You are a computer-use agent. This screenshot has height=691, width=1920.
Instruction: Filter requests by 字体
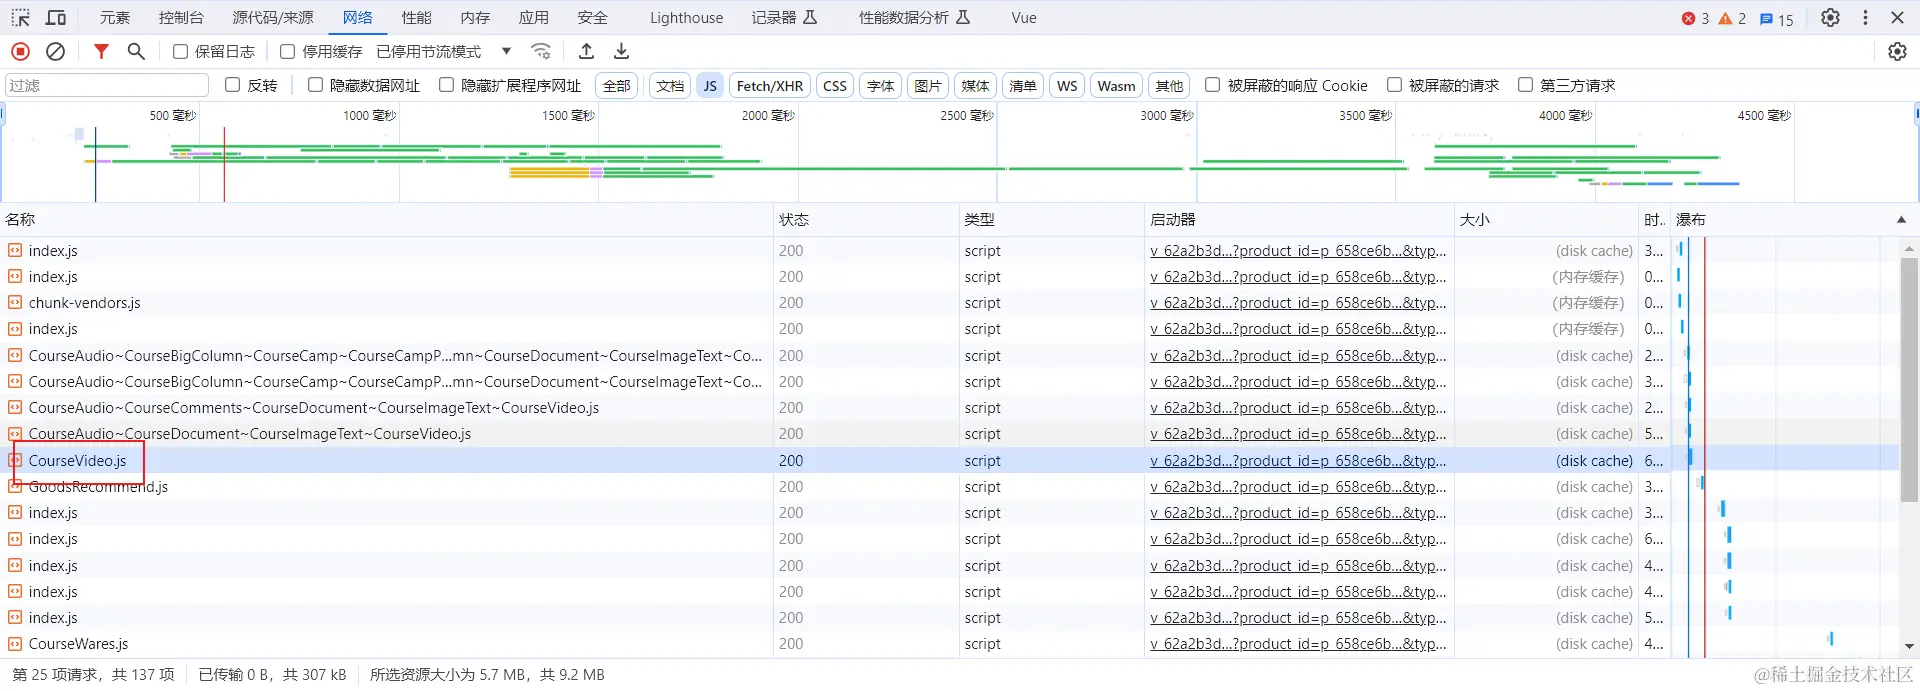tap(881, 86)
